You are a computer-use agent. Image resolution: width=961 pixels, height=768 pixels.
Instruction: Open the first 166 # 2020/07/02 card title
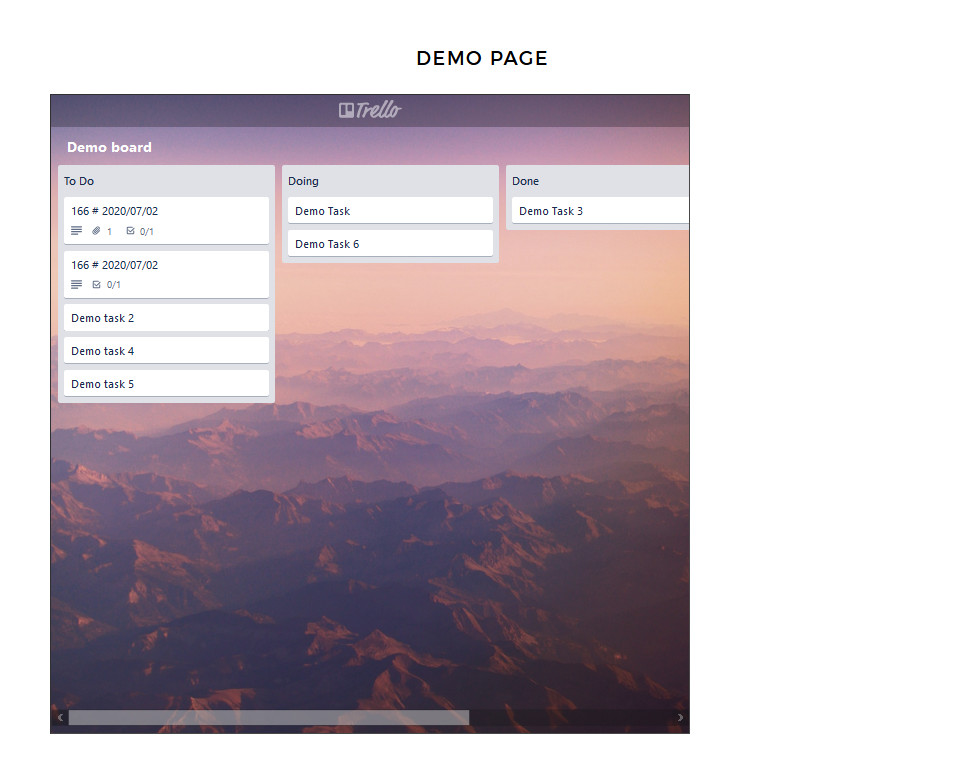point(115,211)
